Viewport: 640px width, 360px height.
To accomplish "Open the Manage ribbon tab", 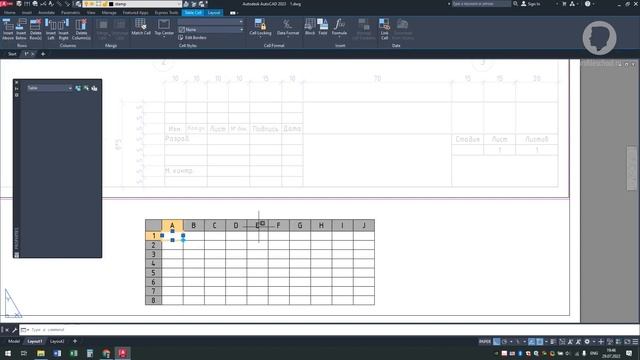I will tap(109, 13).
